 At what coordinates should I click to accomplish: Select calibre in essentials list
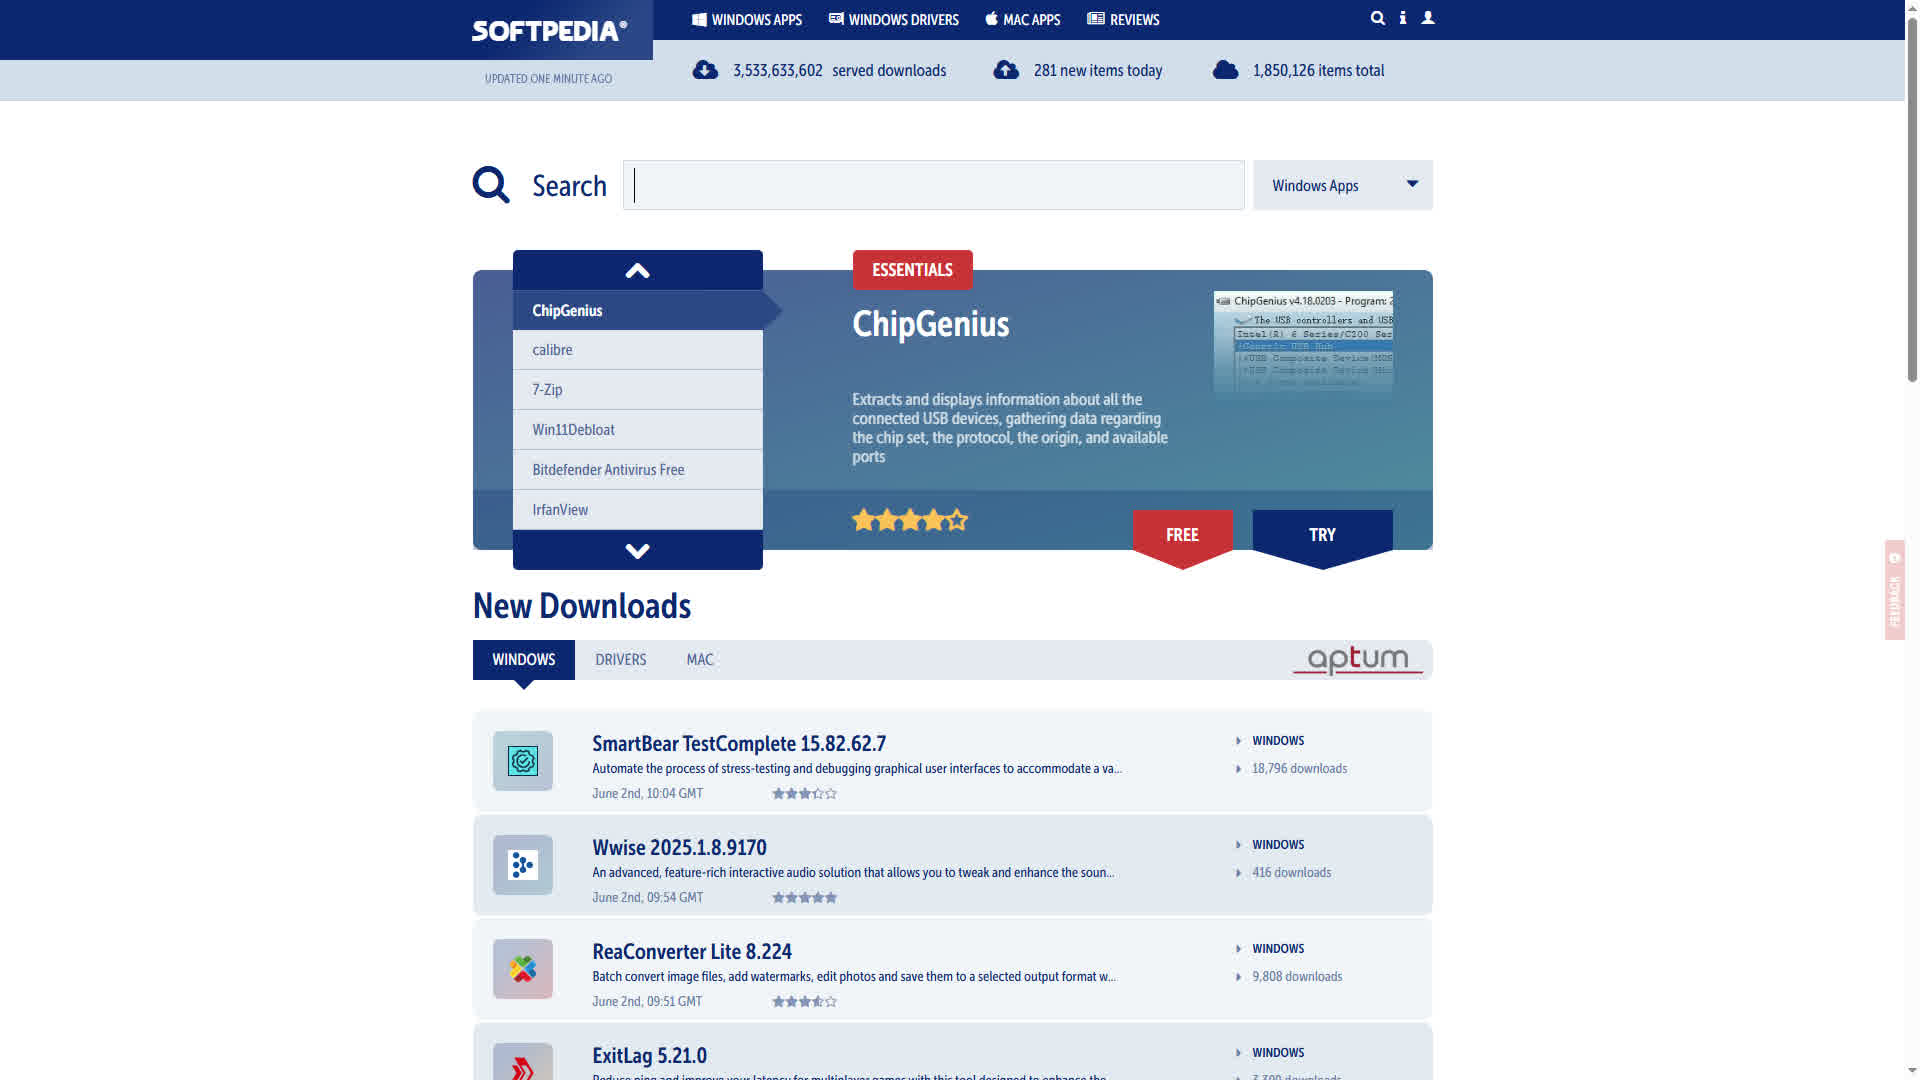click(637, 350)
